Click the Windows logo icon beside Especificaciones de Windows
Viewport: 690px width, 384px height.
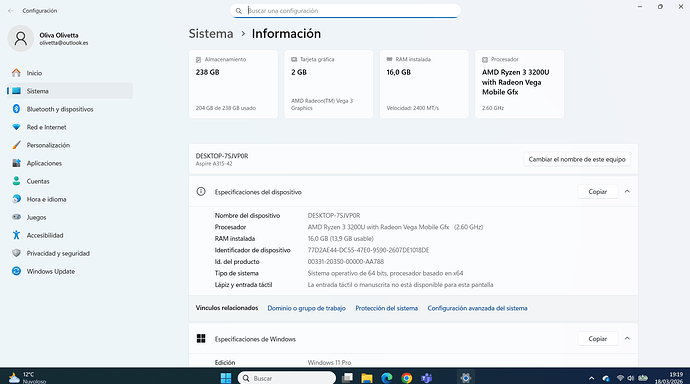pyautogui.click(x=201, y=338)
